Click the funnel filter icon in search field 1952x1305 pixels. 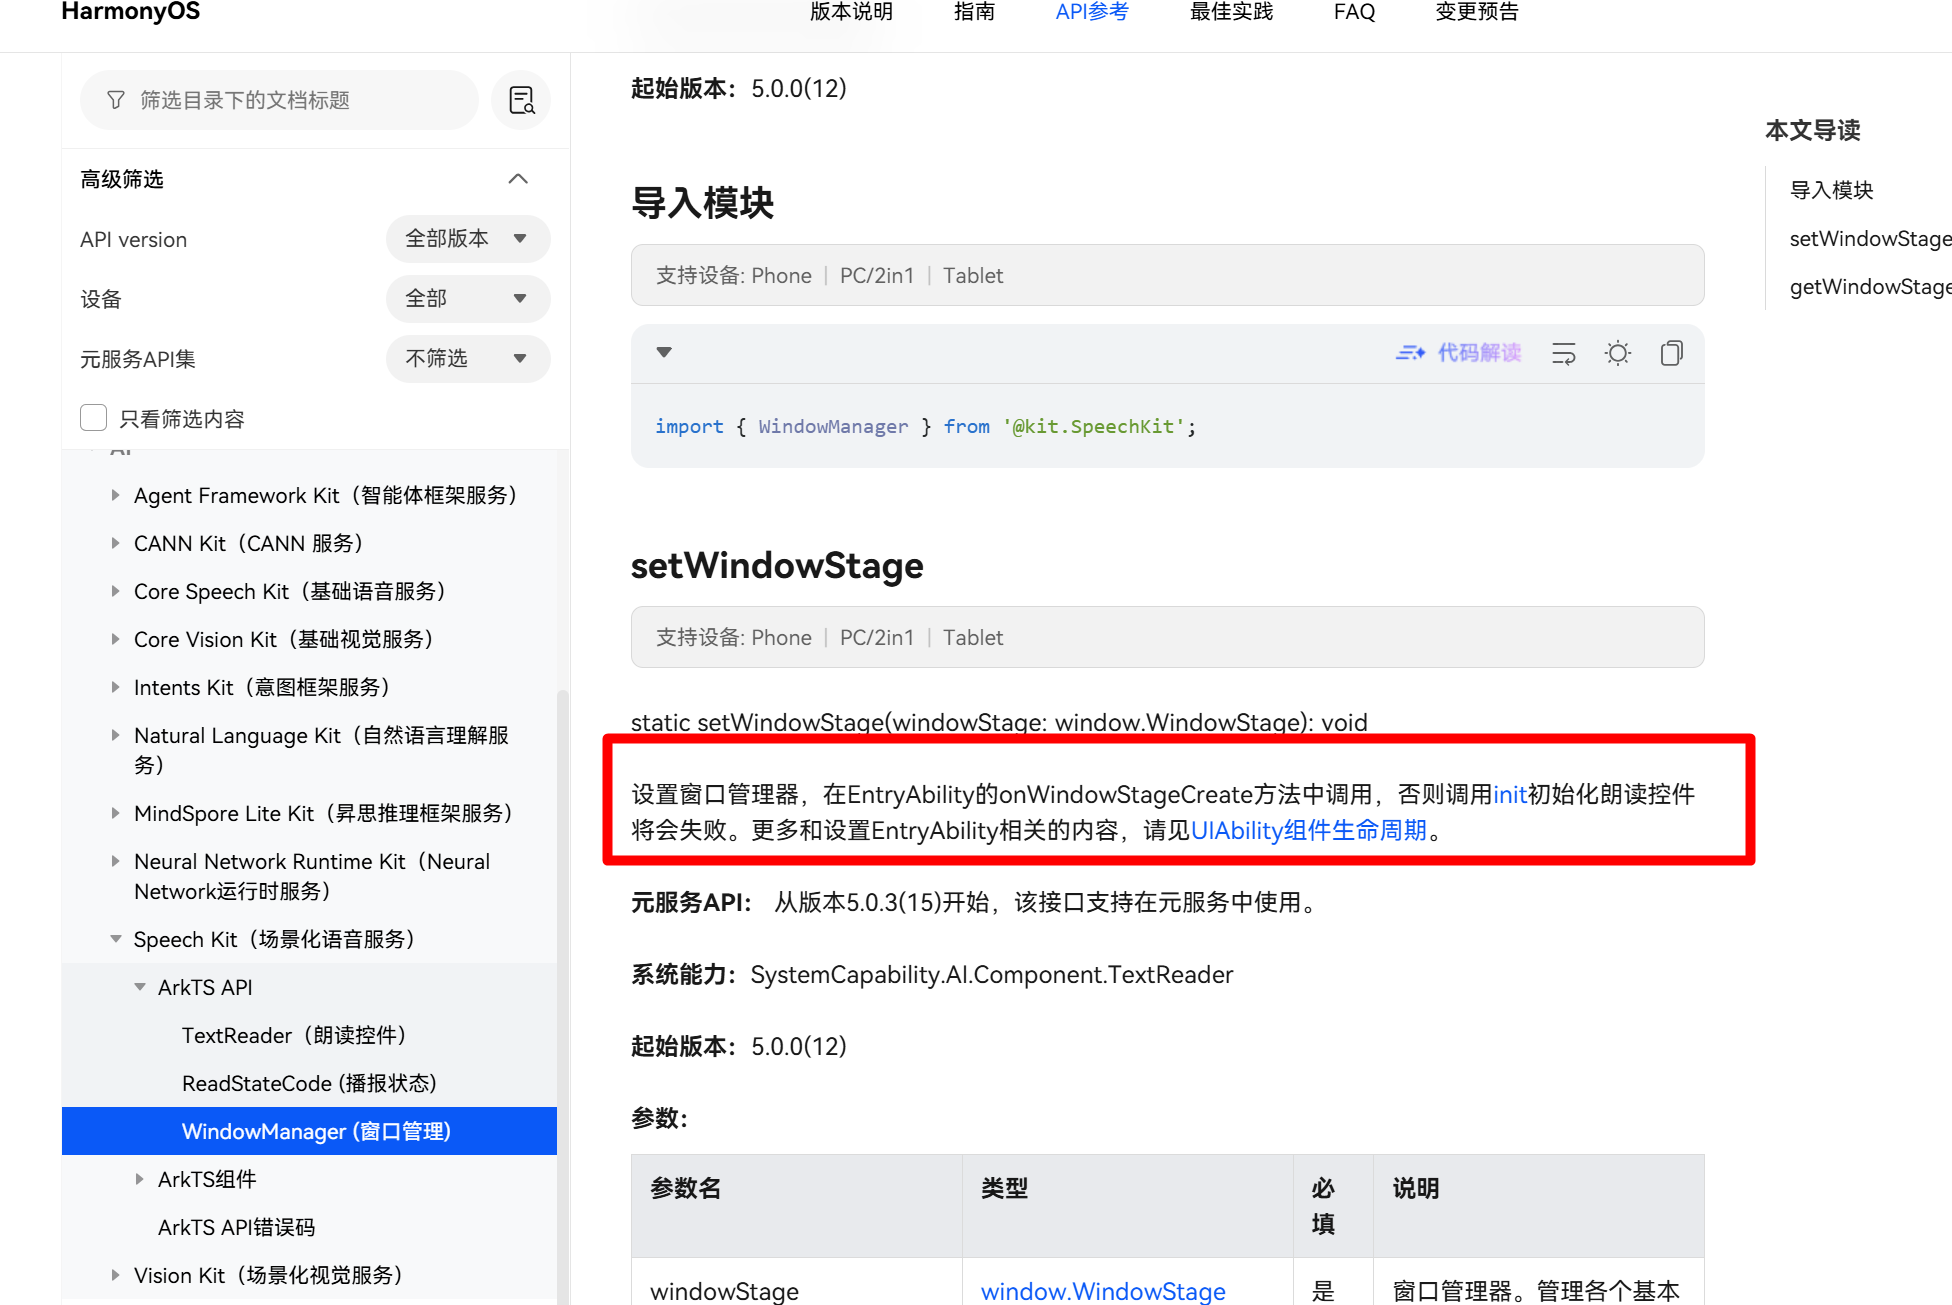click(116, 100)
